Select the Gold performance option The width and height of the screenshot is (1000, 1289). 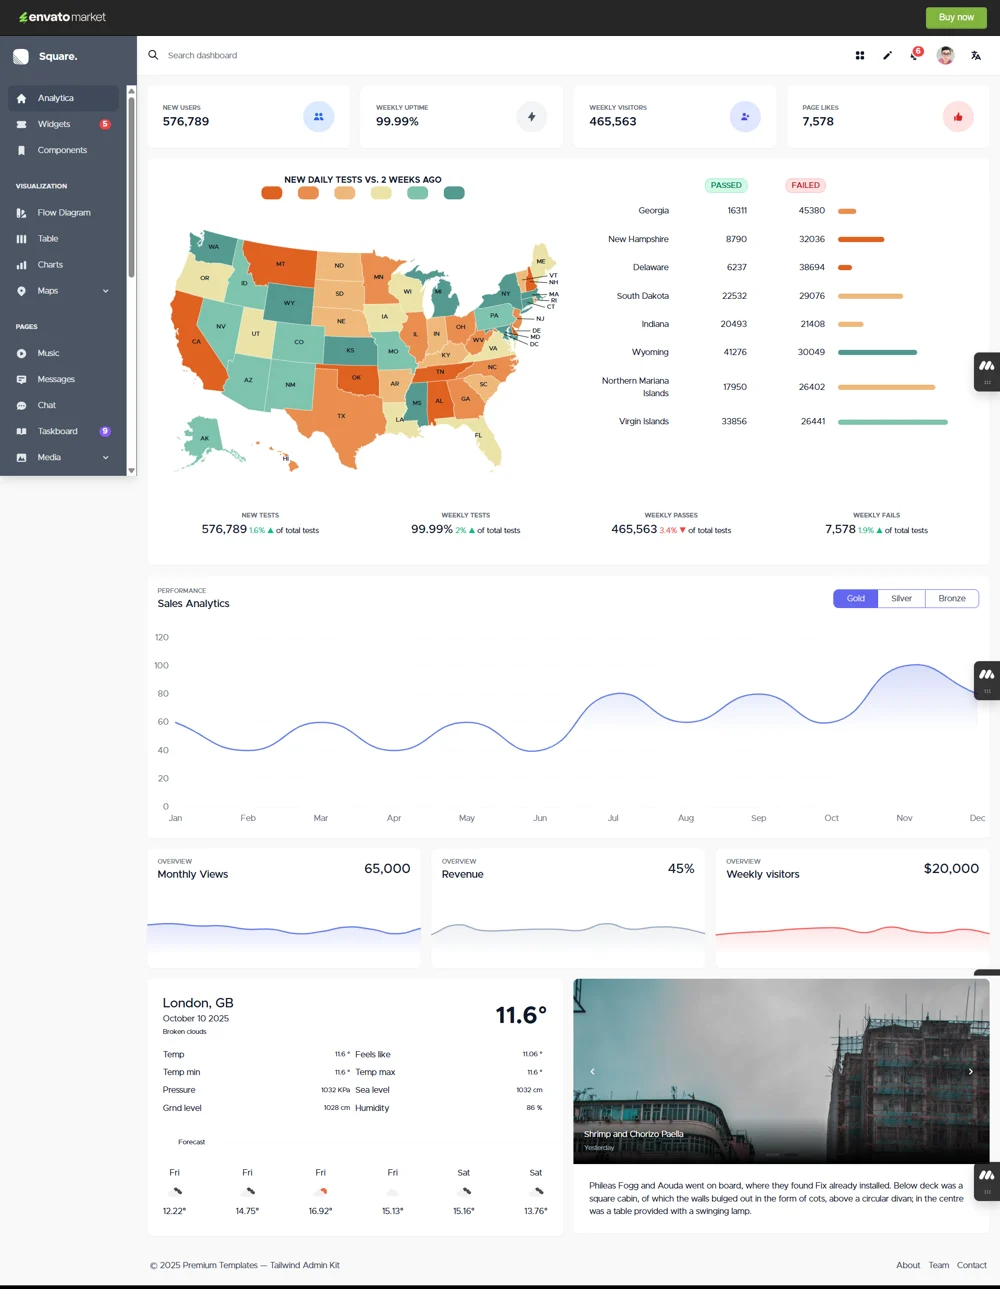click(856, 598)
